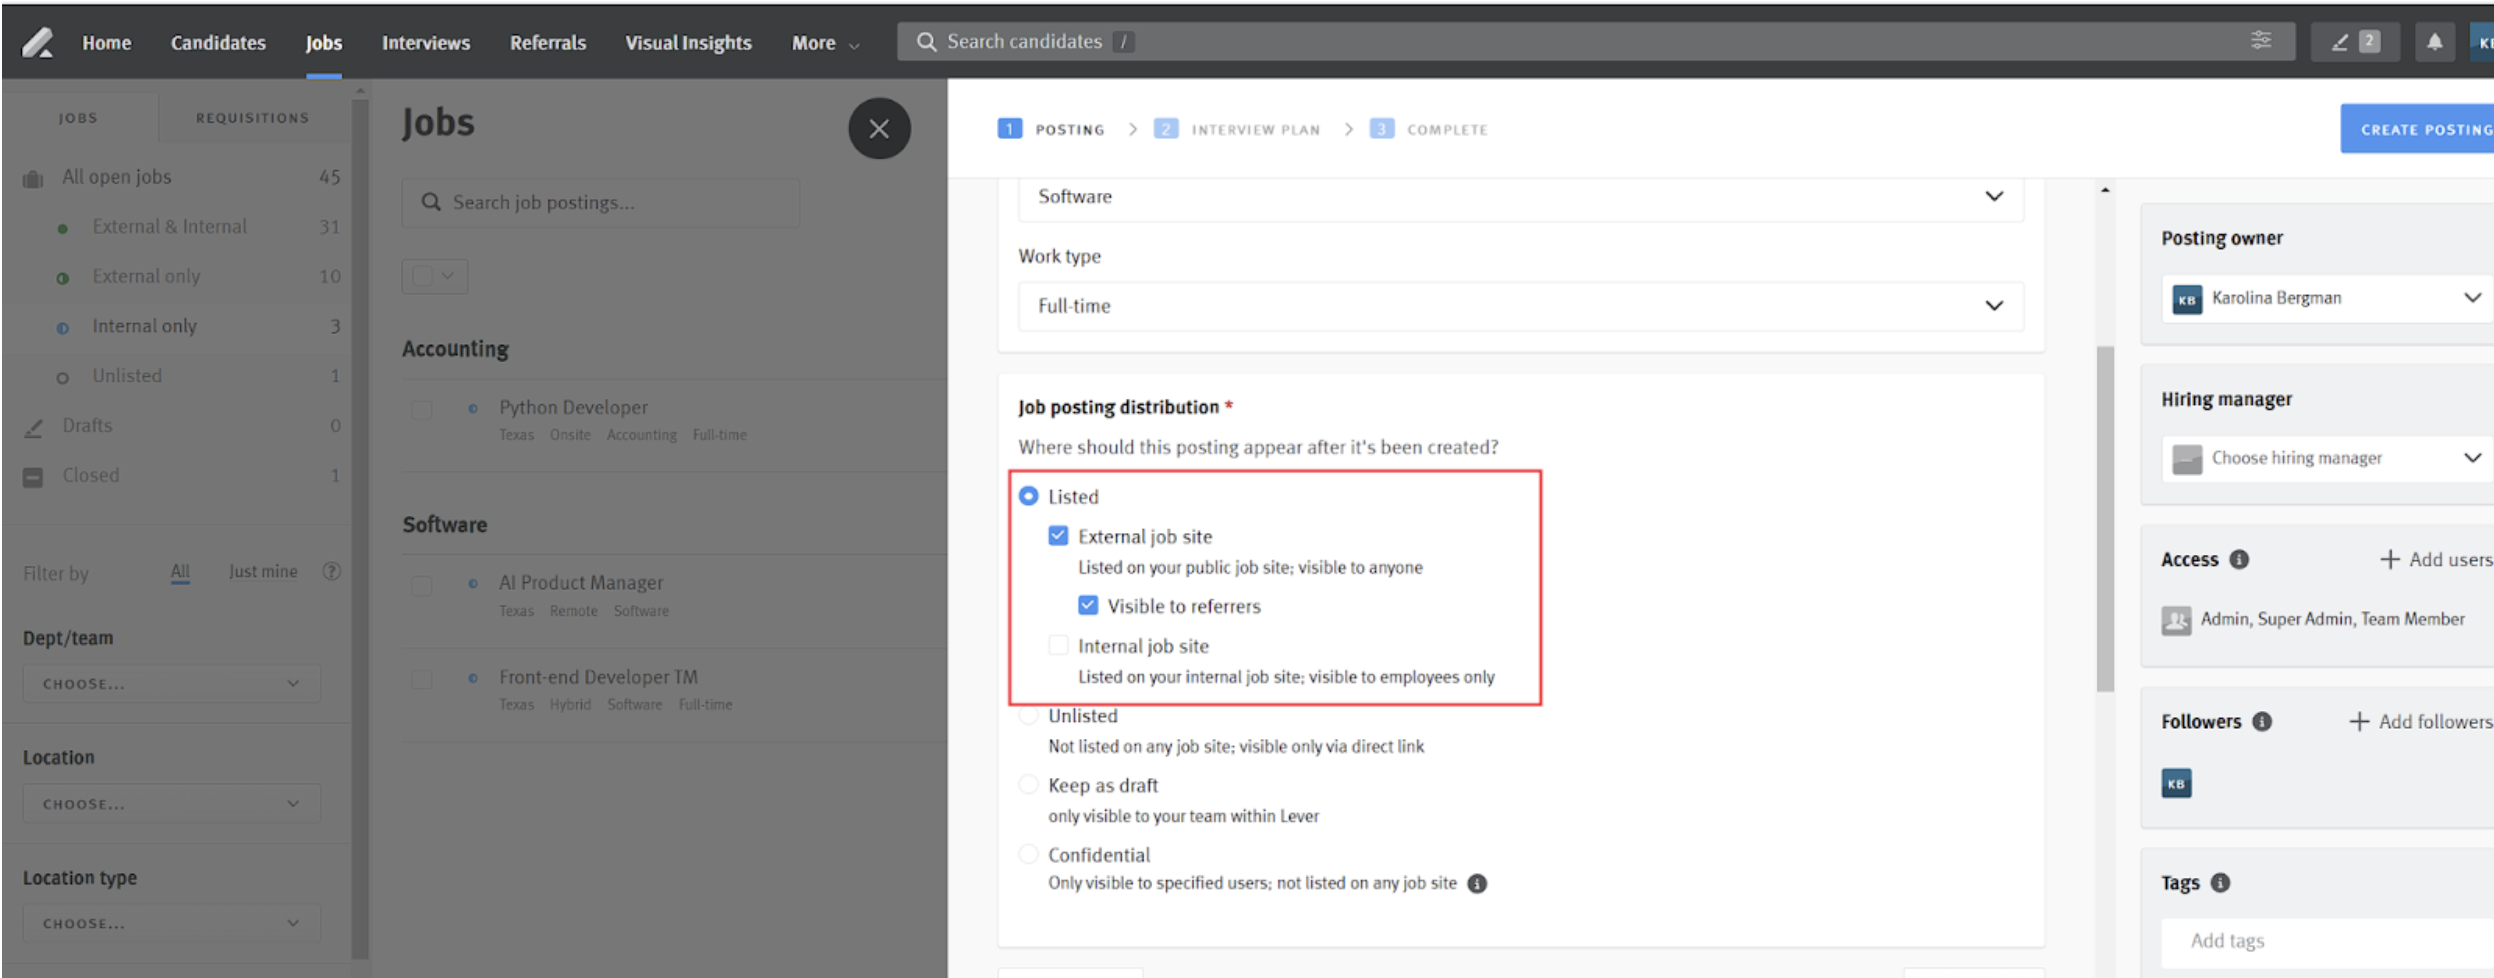Focus the Search job postings field

[600, 203]
